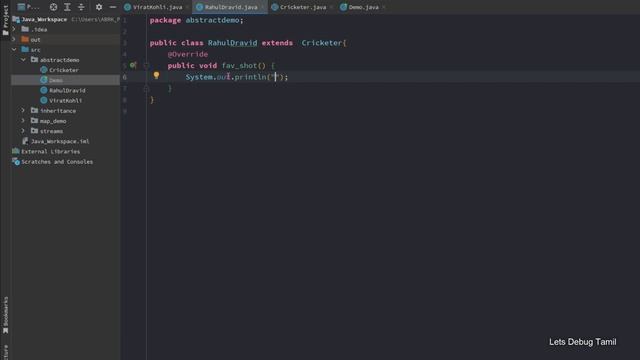Close the Demo.java tab
640x360 pixels.
point(383,7)
